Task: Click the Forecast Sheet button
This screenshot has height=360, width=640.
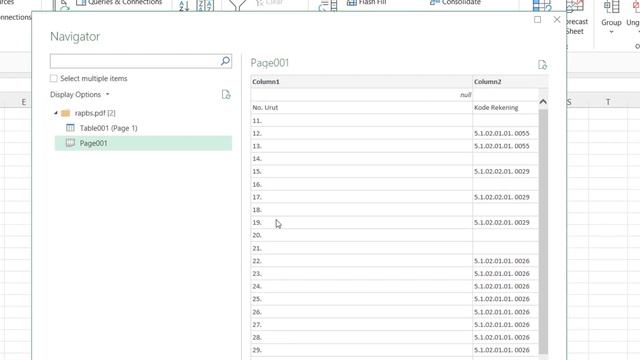Action: click(x=577, y=18)
